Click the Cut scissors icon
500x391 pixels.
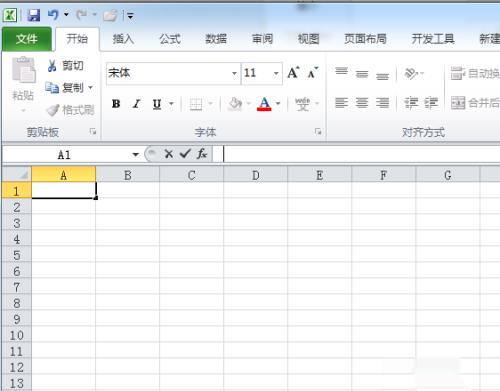[x=52, y=66]
